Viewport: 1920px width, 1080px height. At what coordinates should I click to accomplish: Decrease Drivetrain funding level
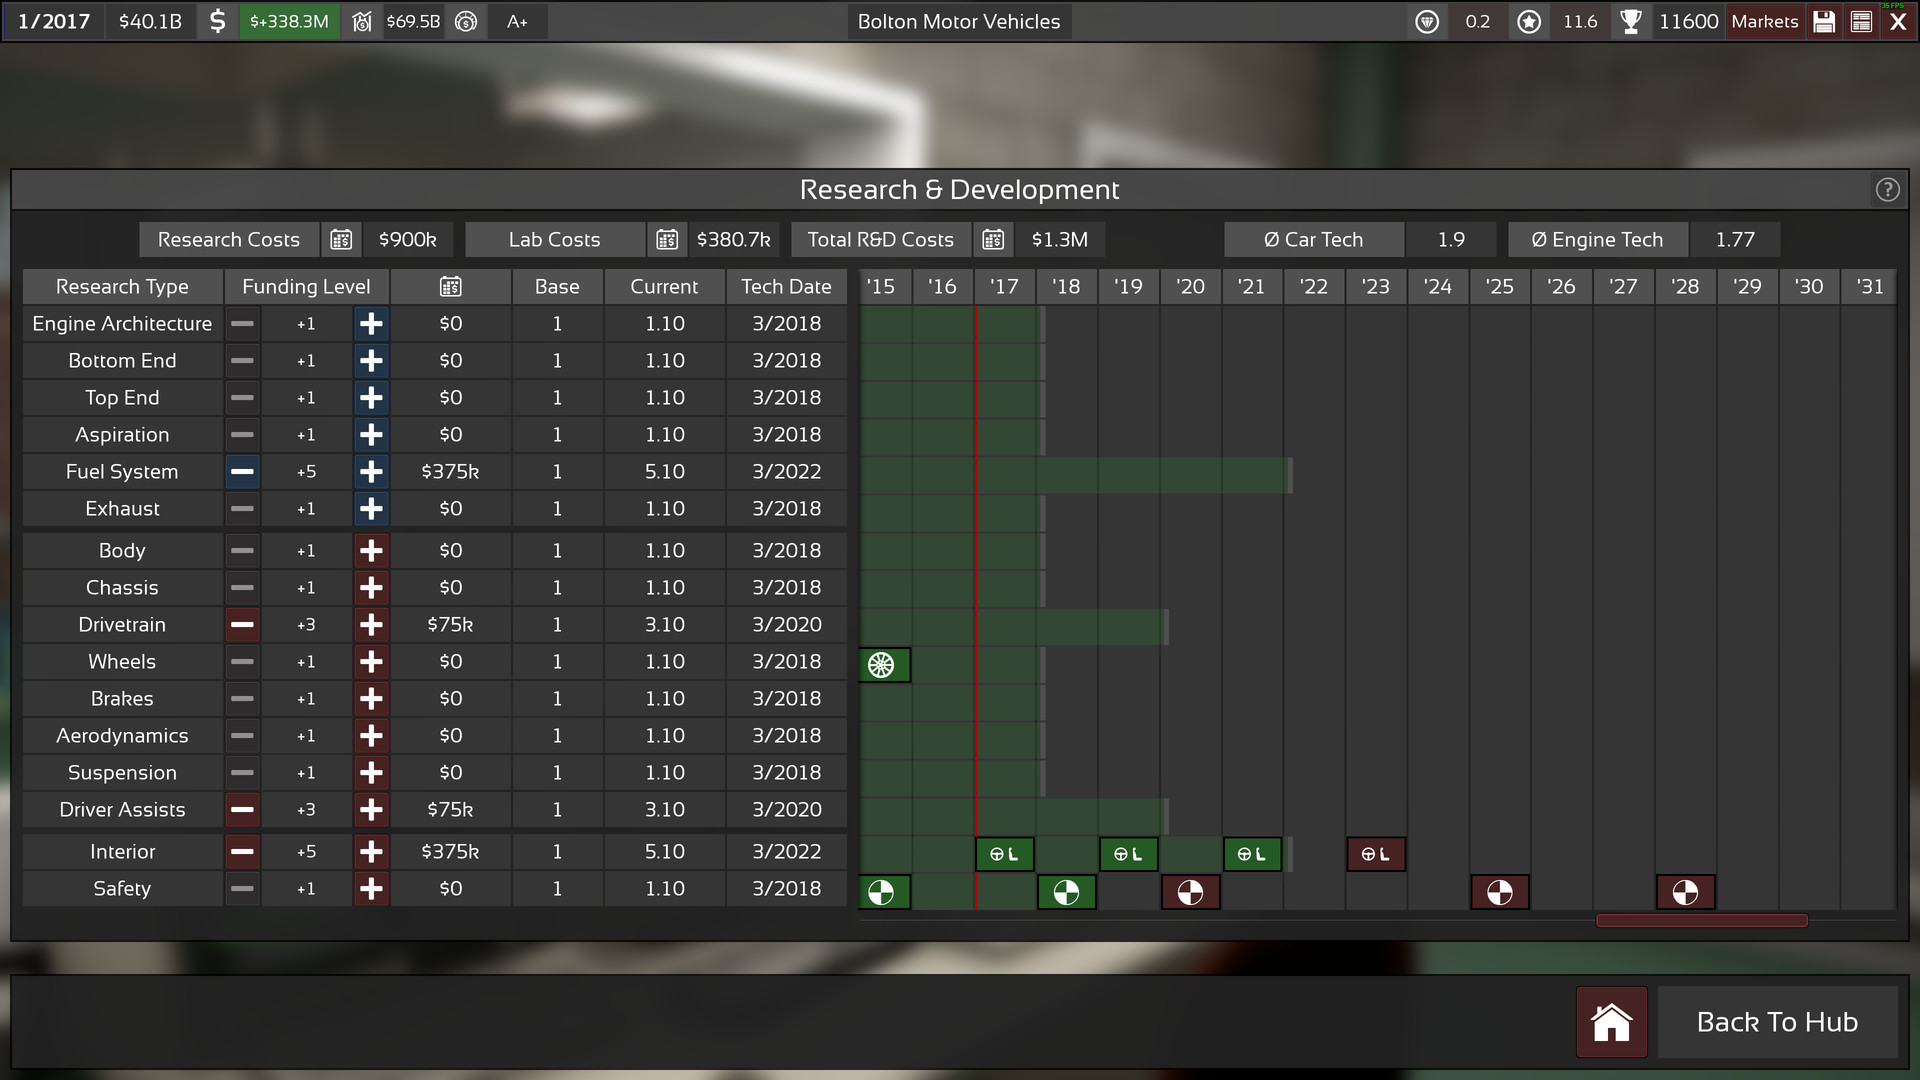[x=242, y=625]
